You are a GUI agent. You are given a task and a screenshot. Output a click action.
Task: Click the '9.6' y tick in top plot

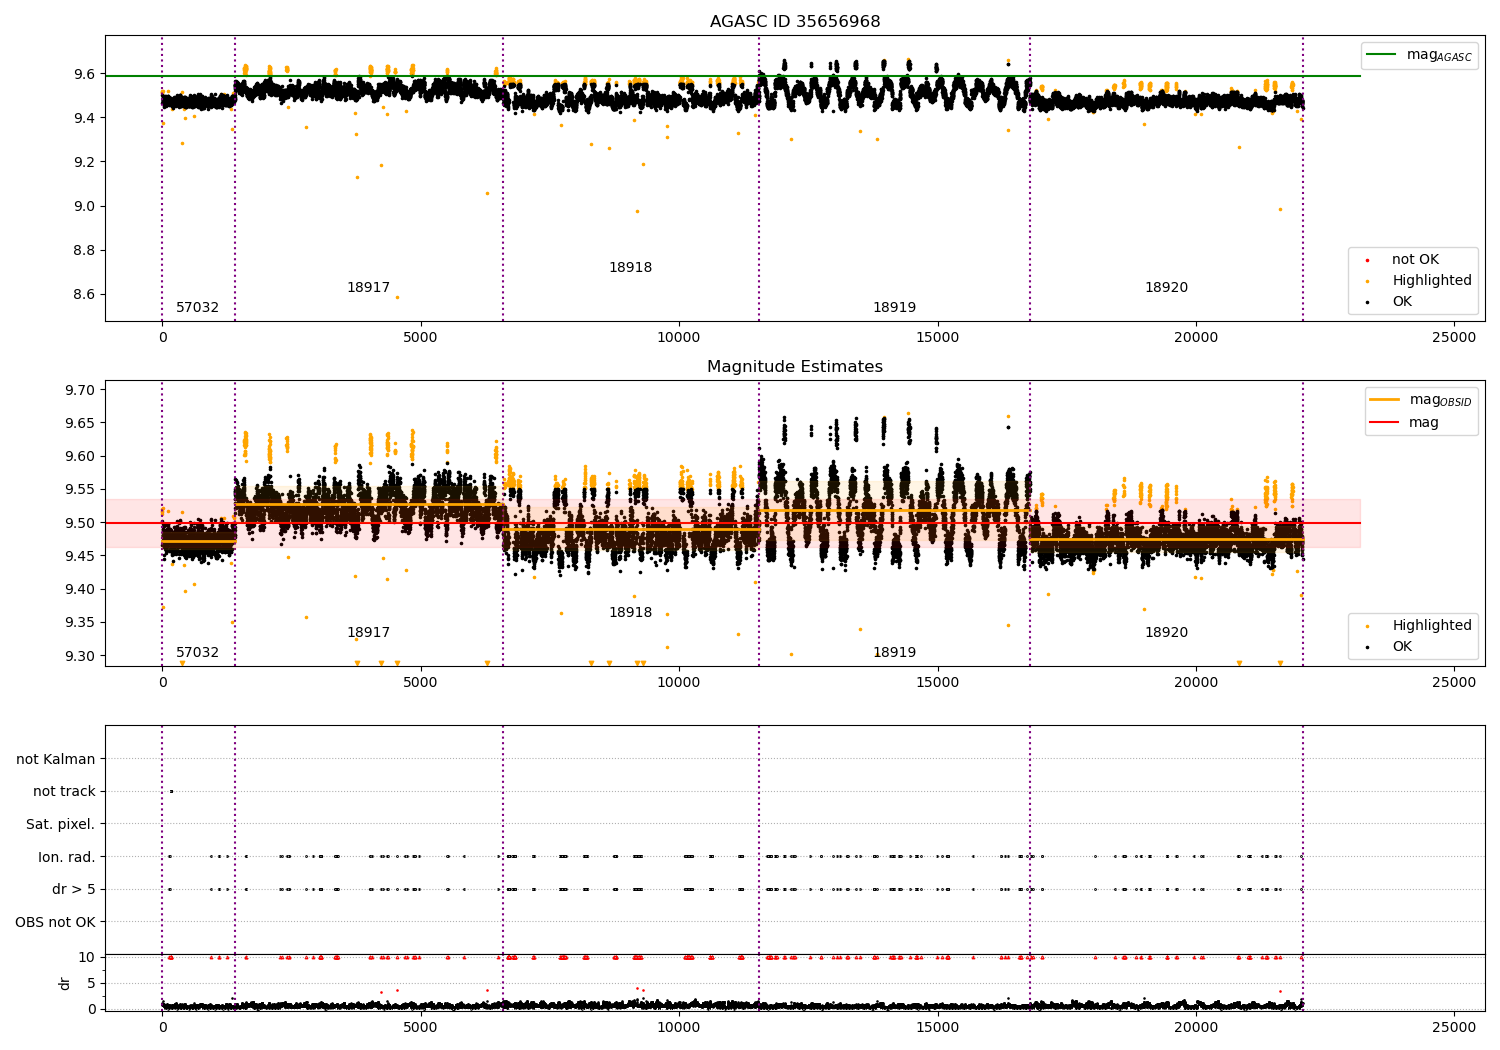coord(84,75)
